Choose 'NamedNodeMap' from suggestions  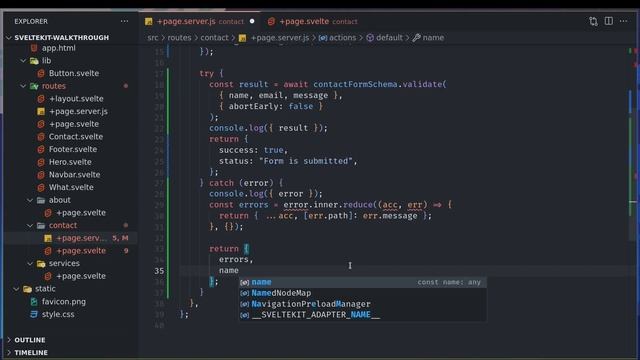click(362, 293)
